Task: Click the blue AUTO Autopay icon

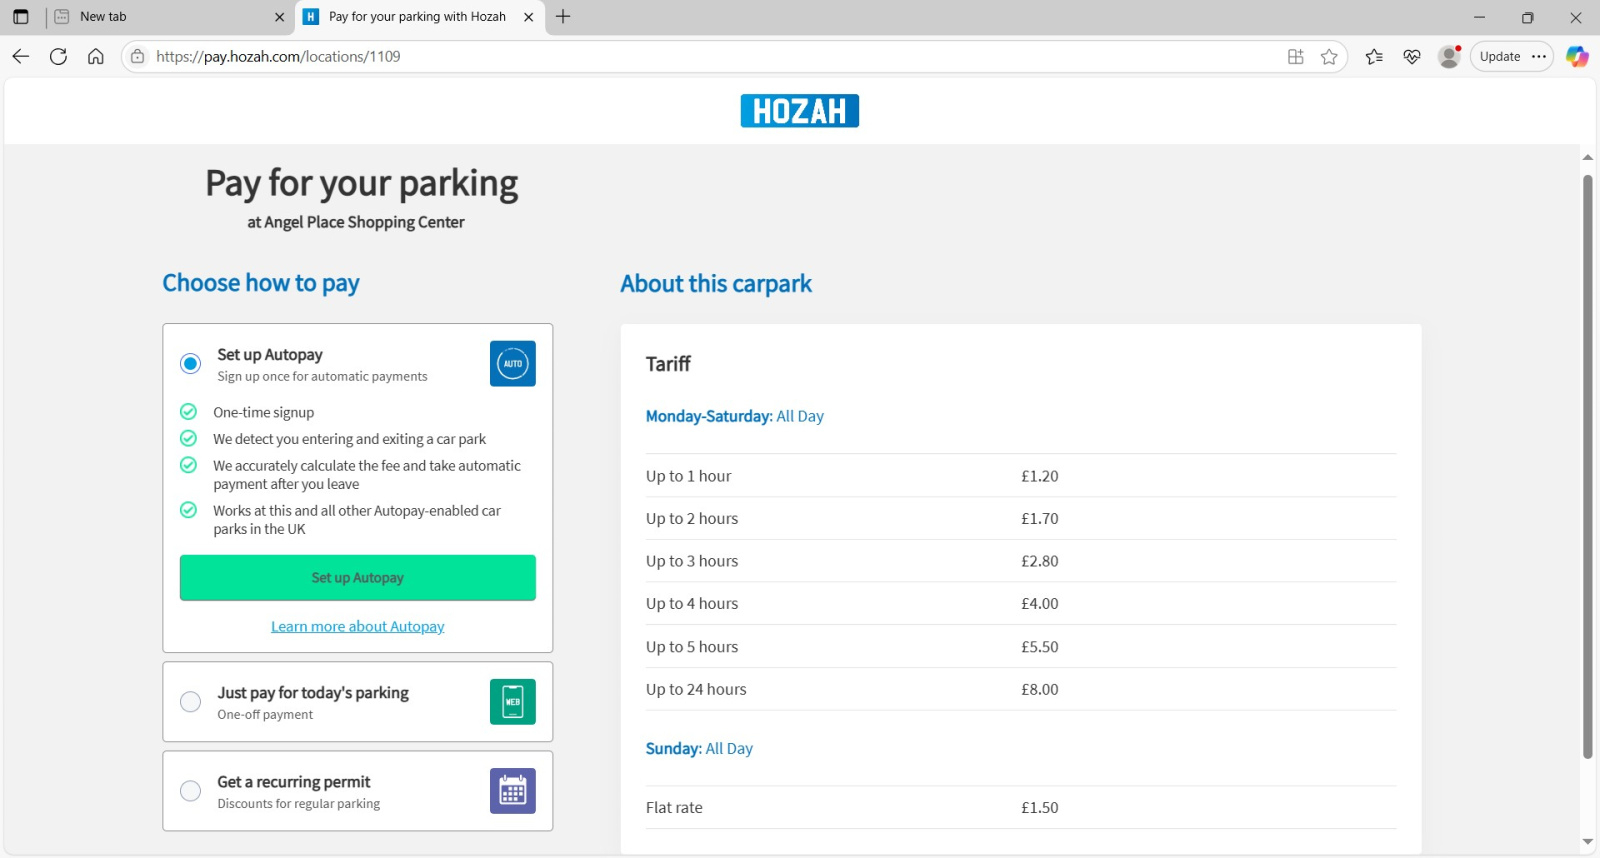Action: (x=513, y=364)
